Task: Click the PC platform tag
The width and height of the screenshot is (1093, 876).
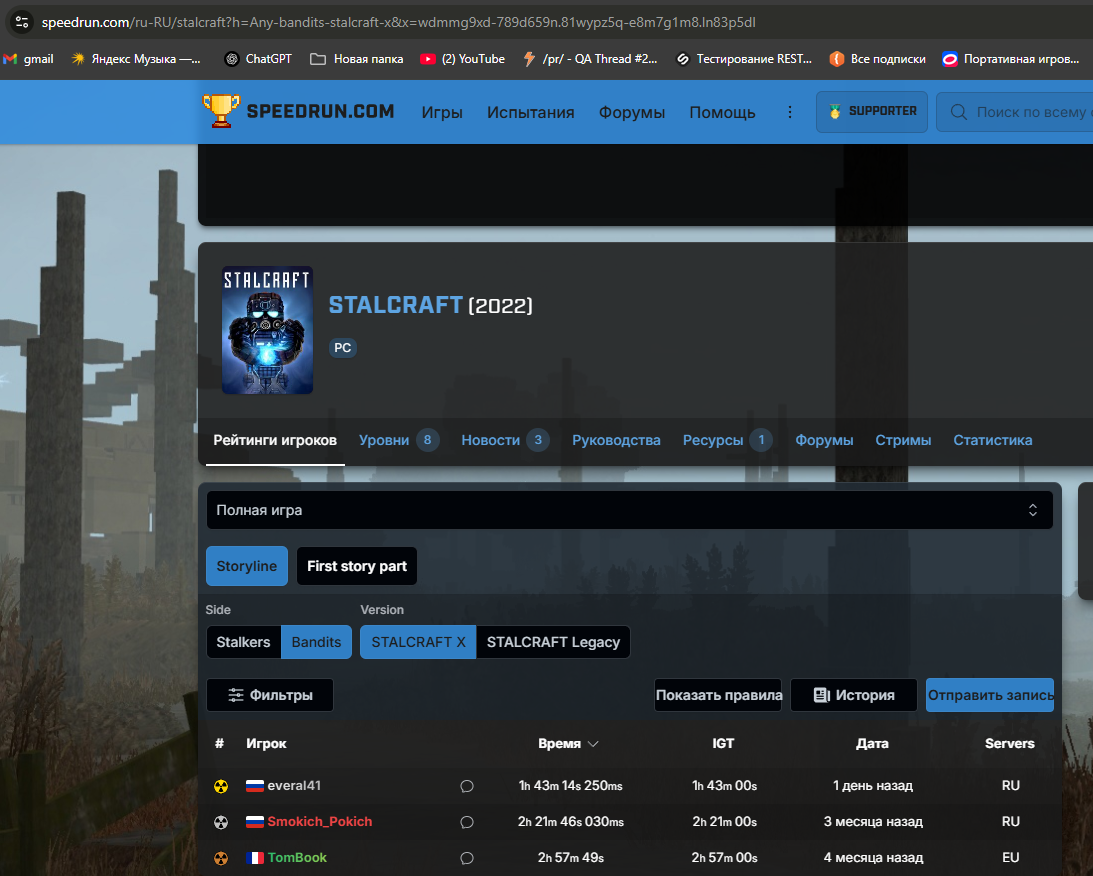Action: point(342,348)
